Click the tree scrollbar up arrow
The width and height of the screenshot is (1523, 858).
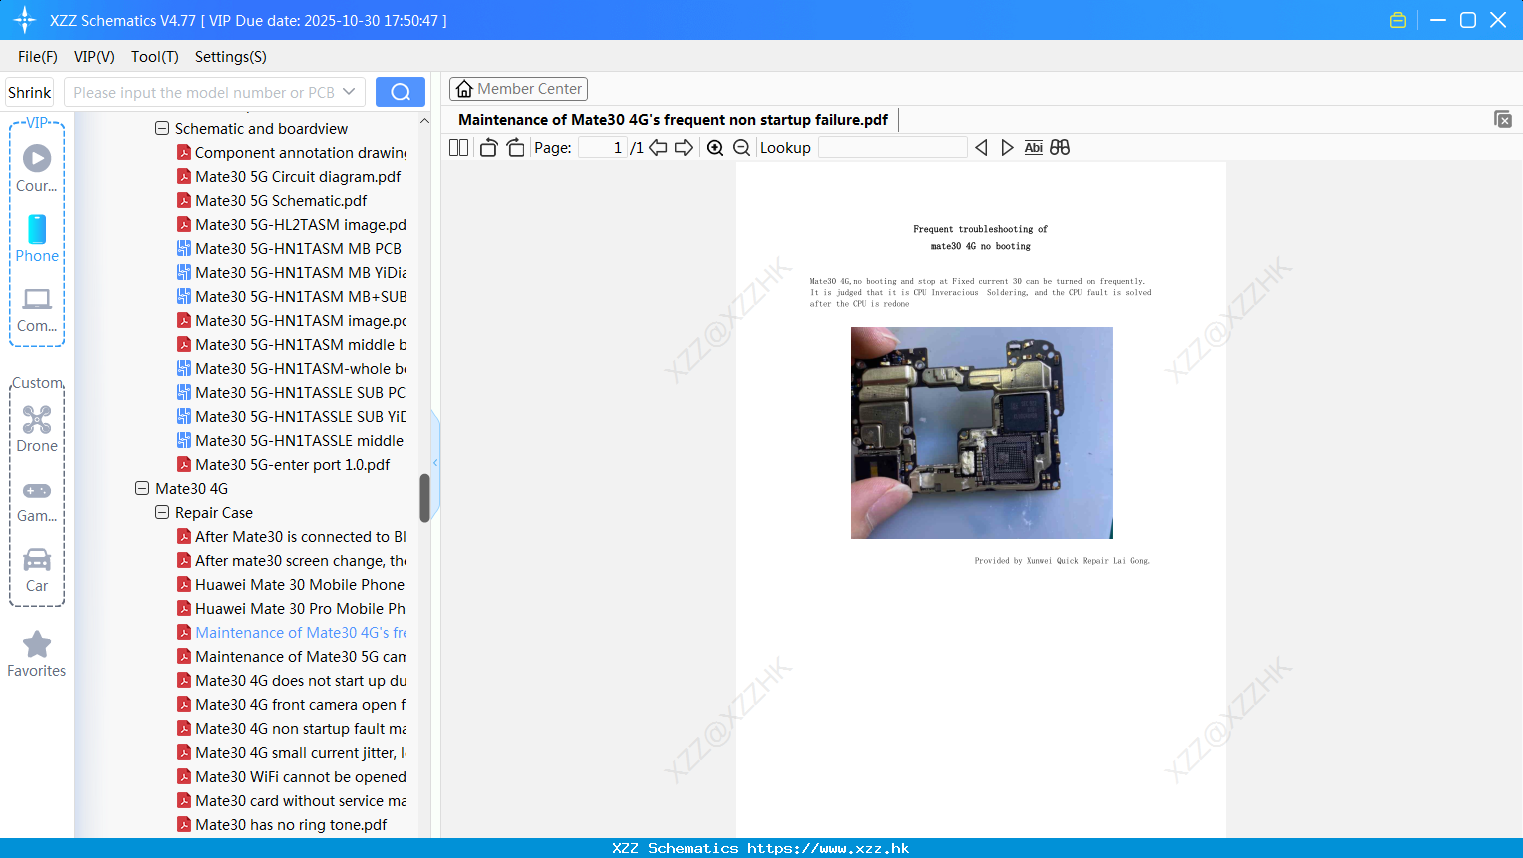424,121
